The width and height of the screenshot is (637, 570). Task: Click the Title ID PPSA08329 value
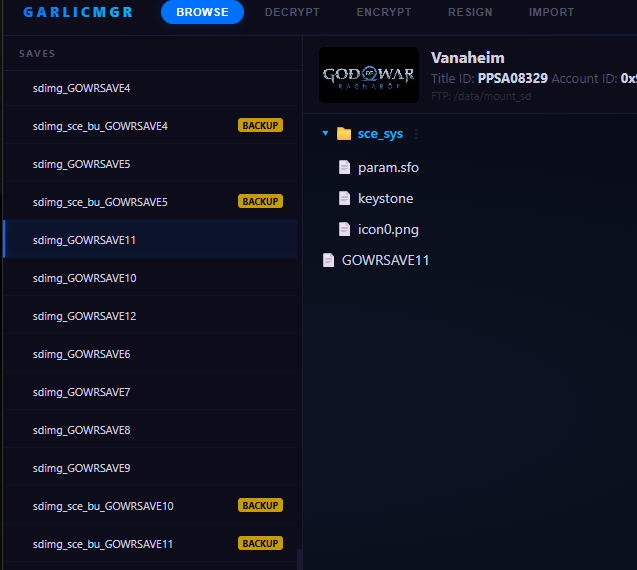pos(513,78)
